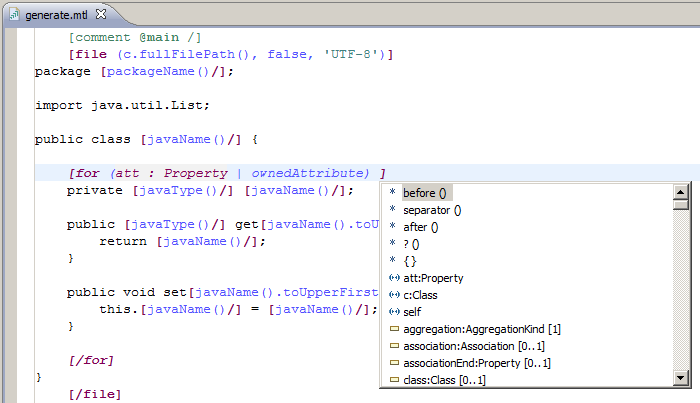
Task: Choose '? ()' completion proposal
Action: coord(411,244)
